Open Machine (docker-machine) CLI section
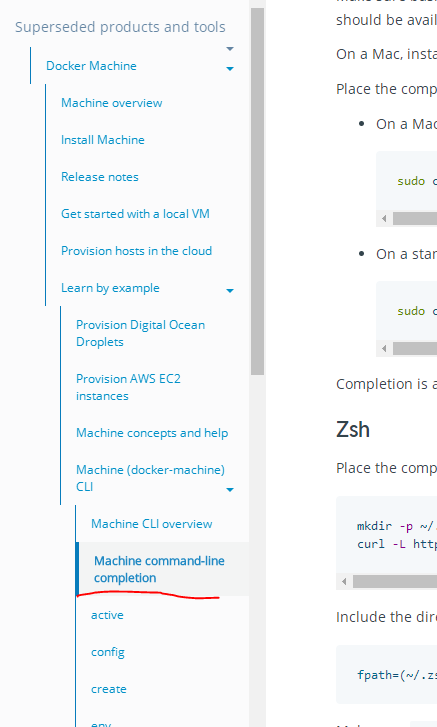The height and width of the screenshot is (727, 437). click(150, 478)
